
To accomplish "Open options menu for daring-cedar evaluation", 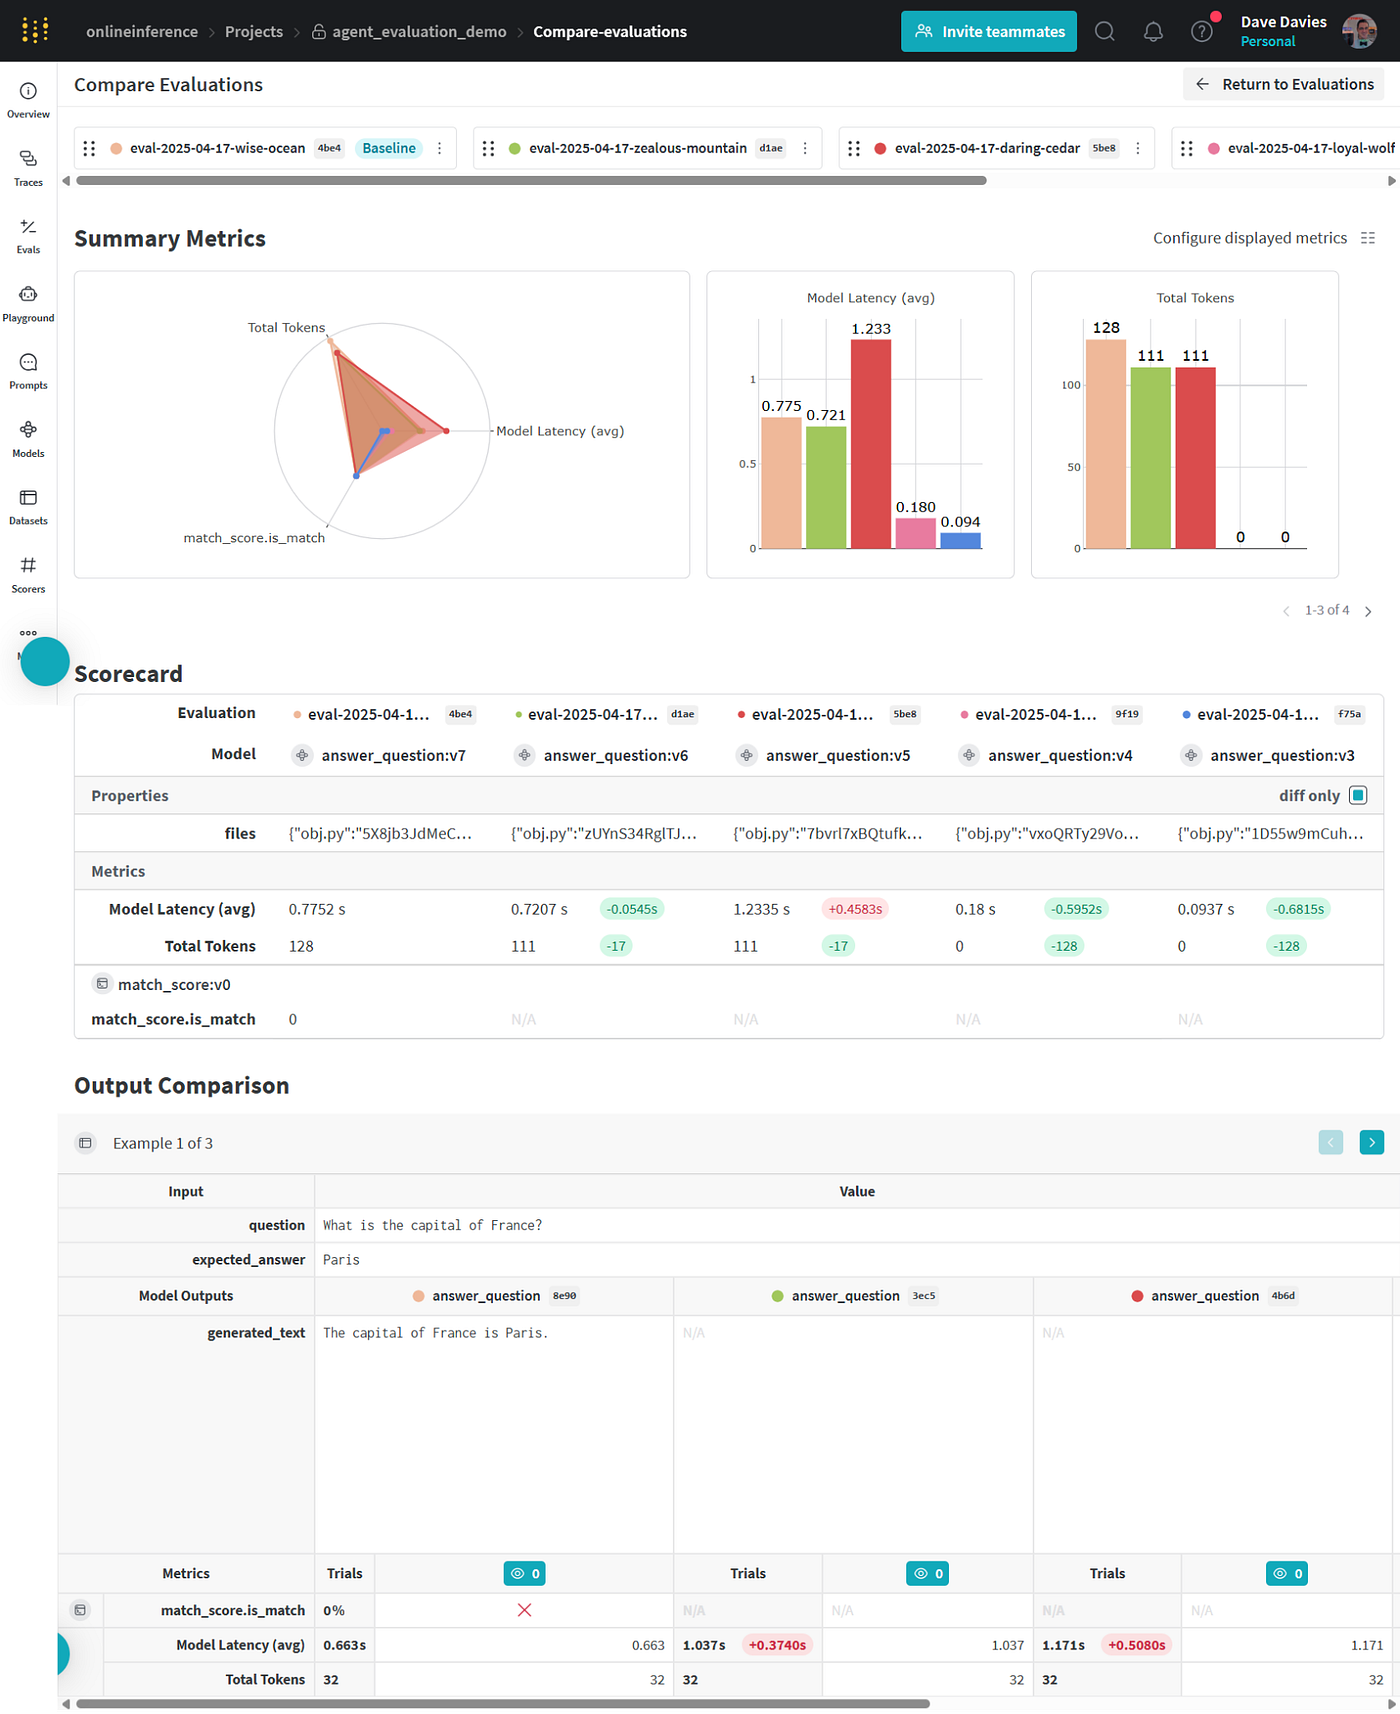I will coord(1138,148).
